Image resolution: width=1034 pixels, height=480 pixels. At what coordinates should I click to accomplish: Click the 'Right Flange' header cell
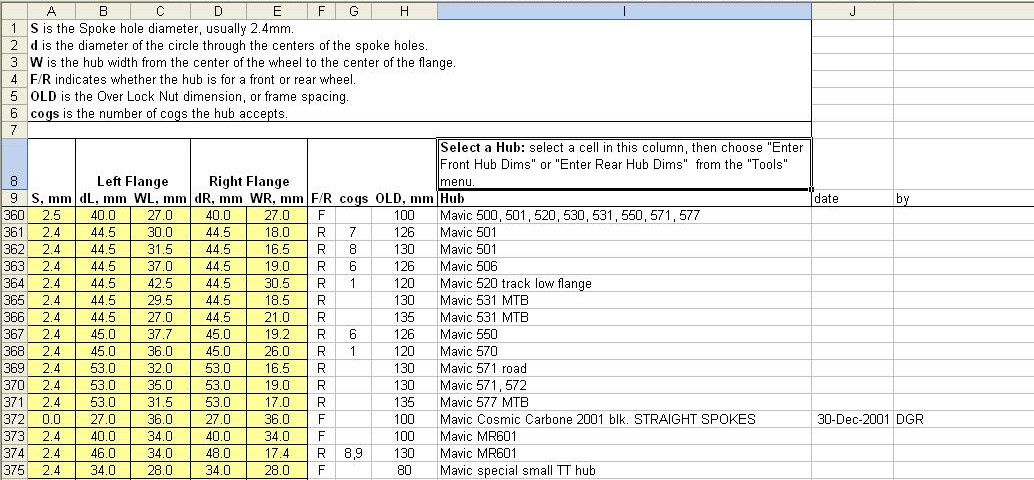[248, 181]
